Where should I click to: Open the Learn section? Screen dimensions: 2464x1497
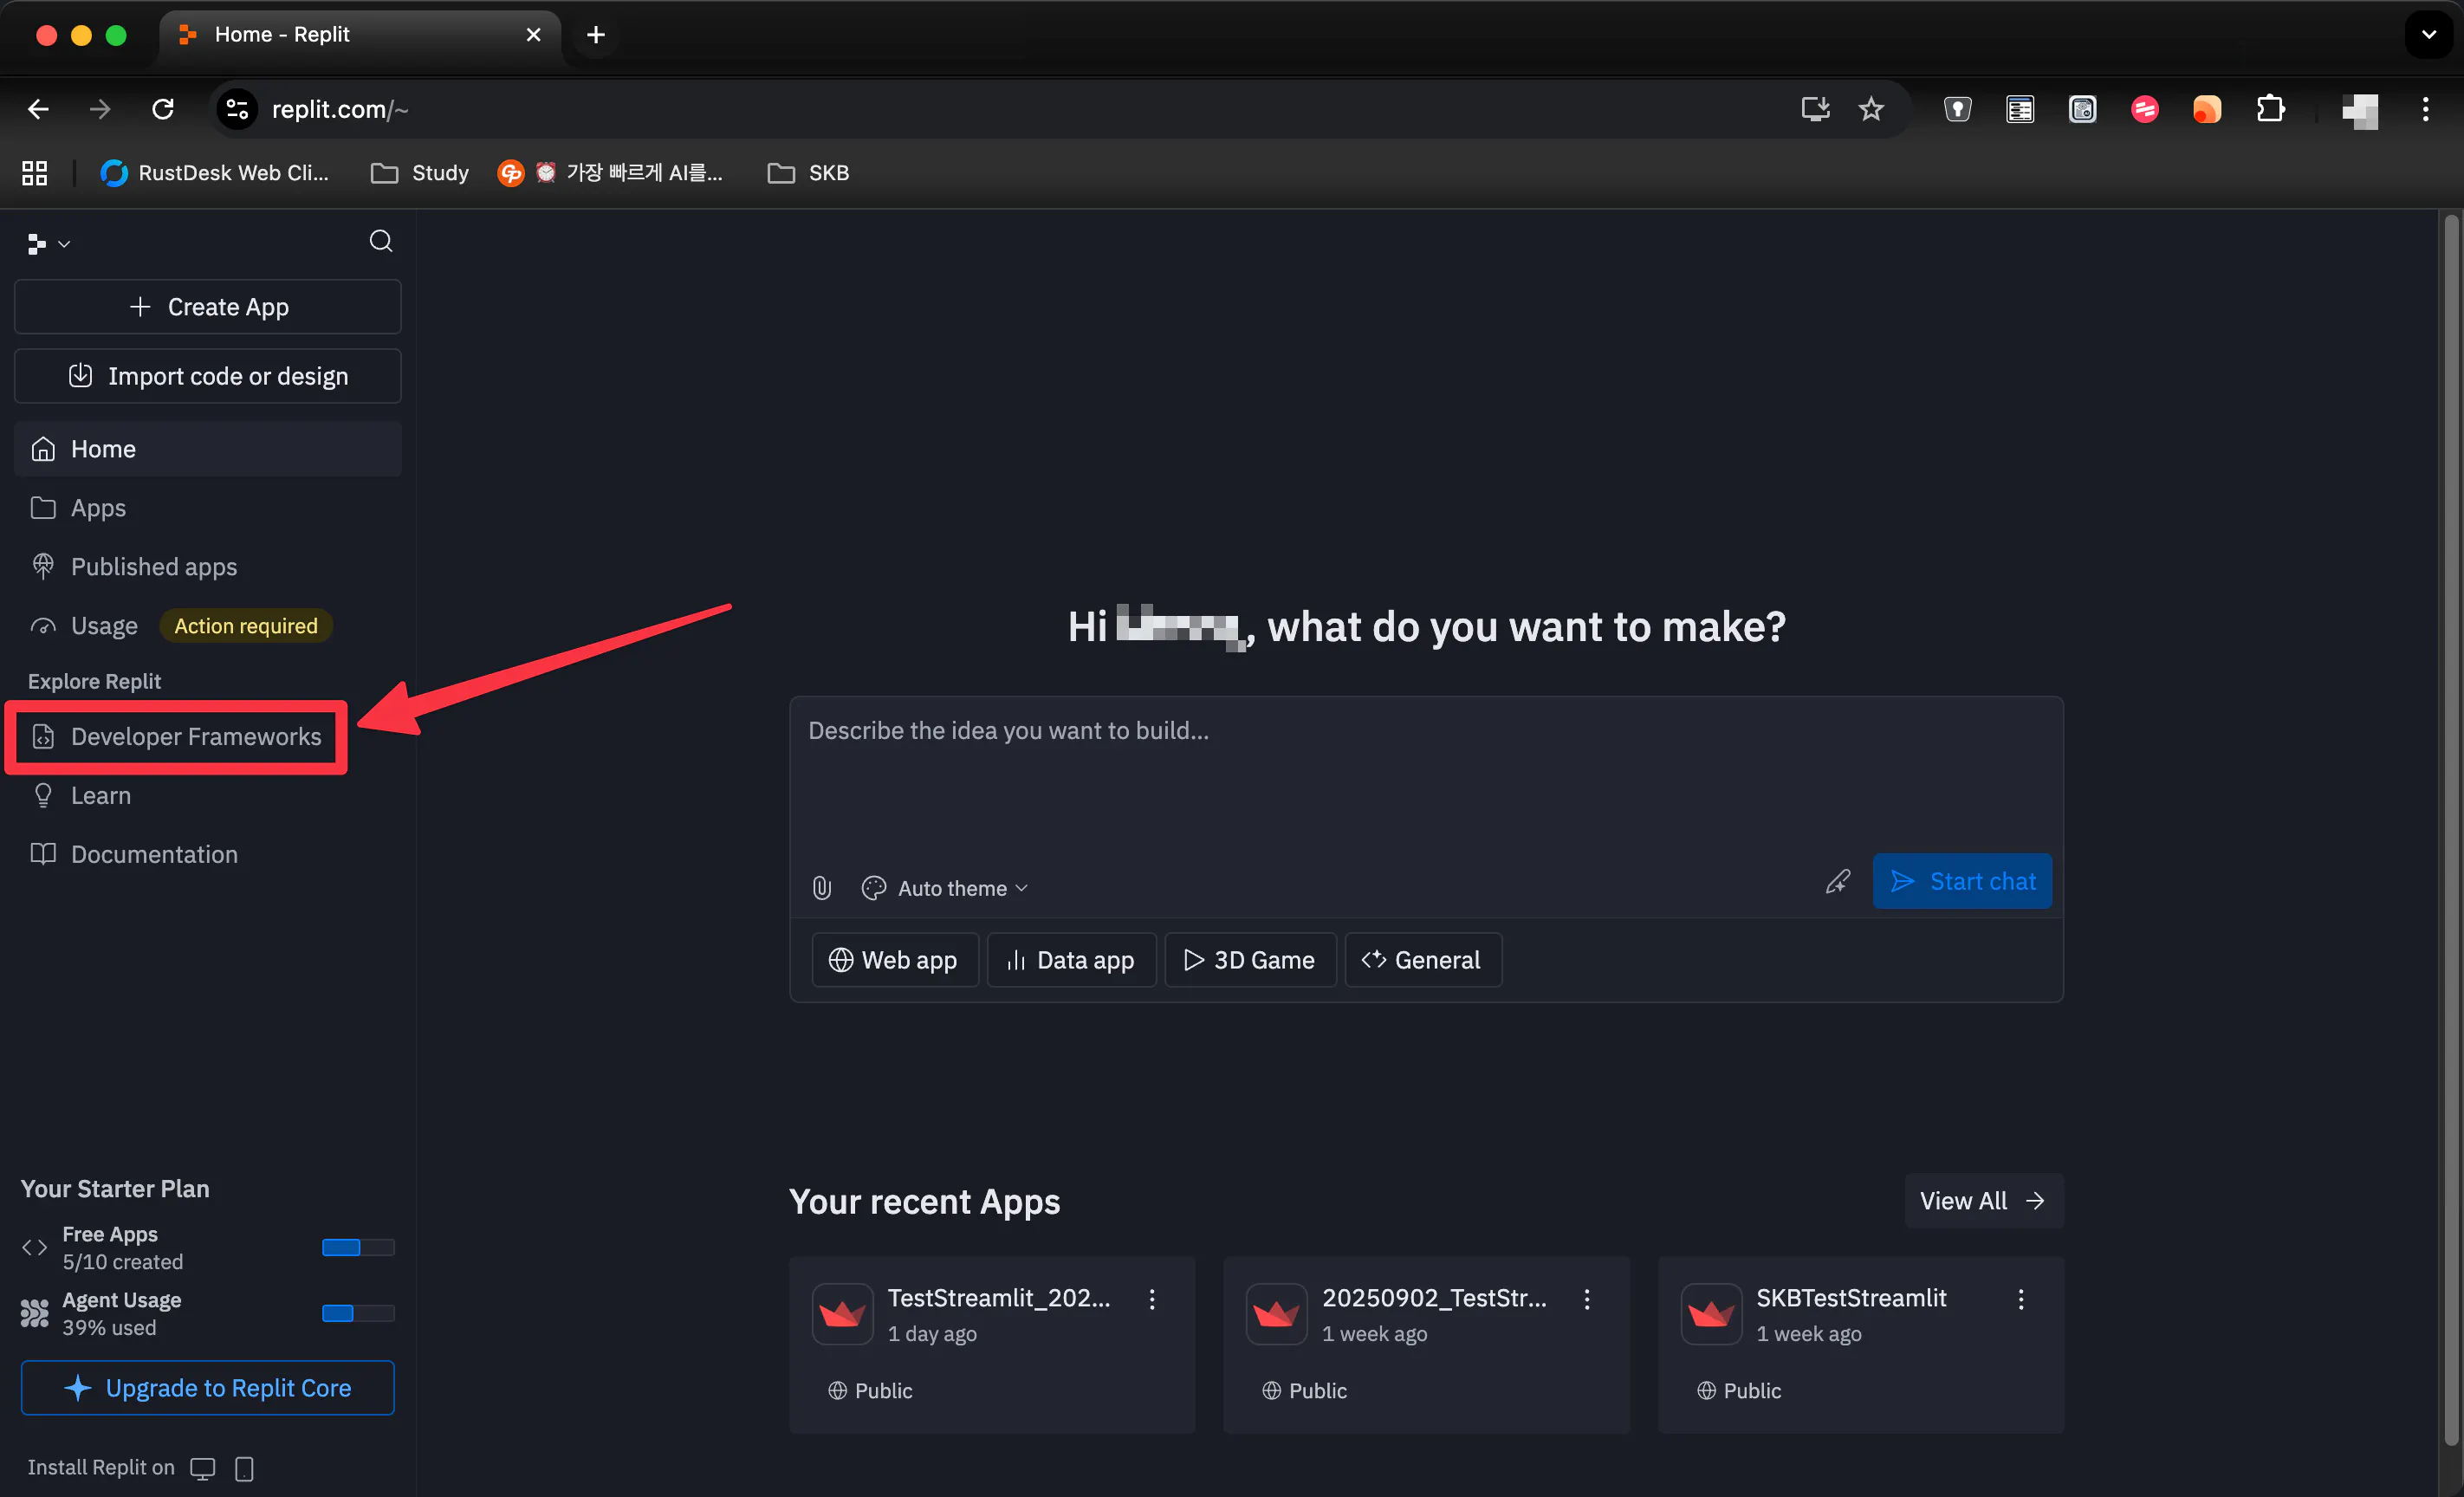click(x=208, y=796)
